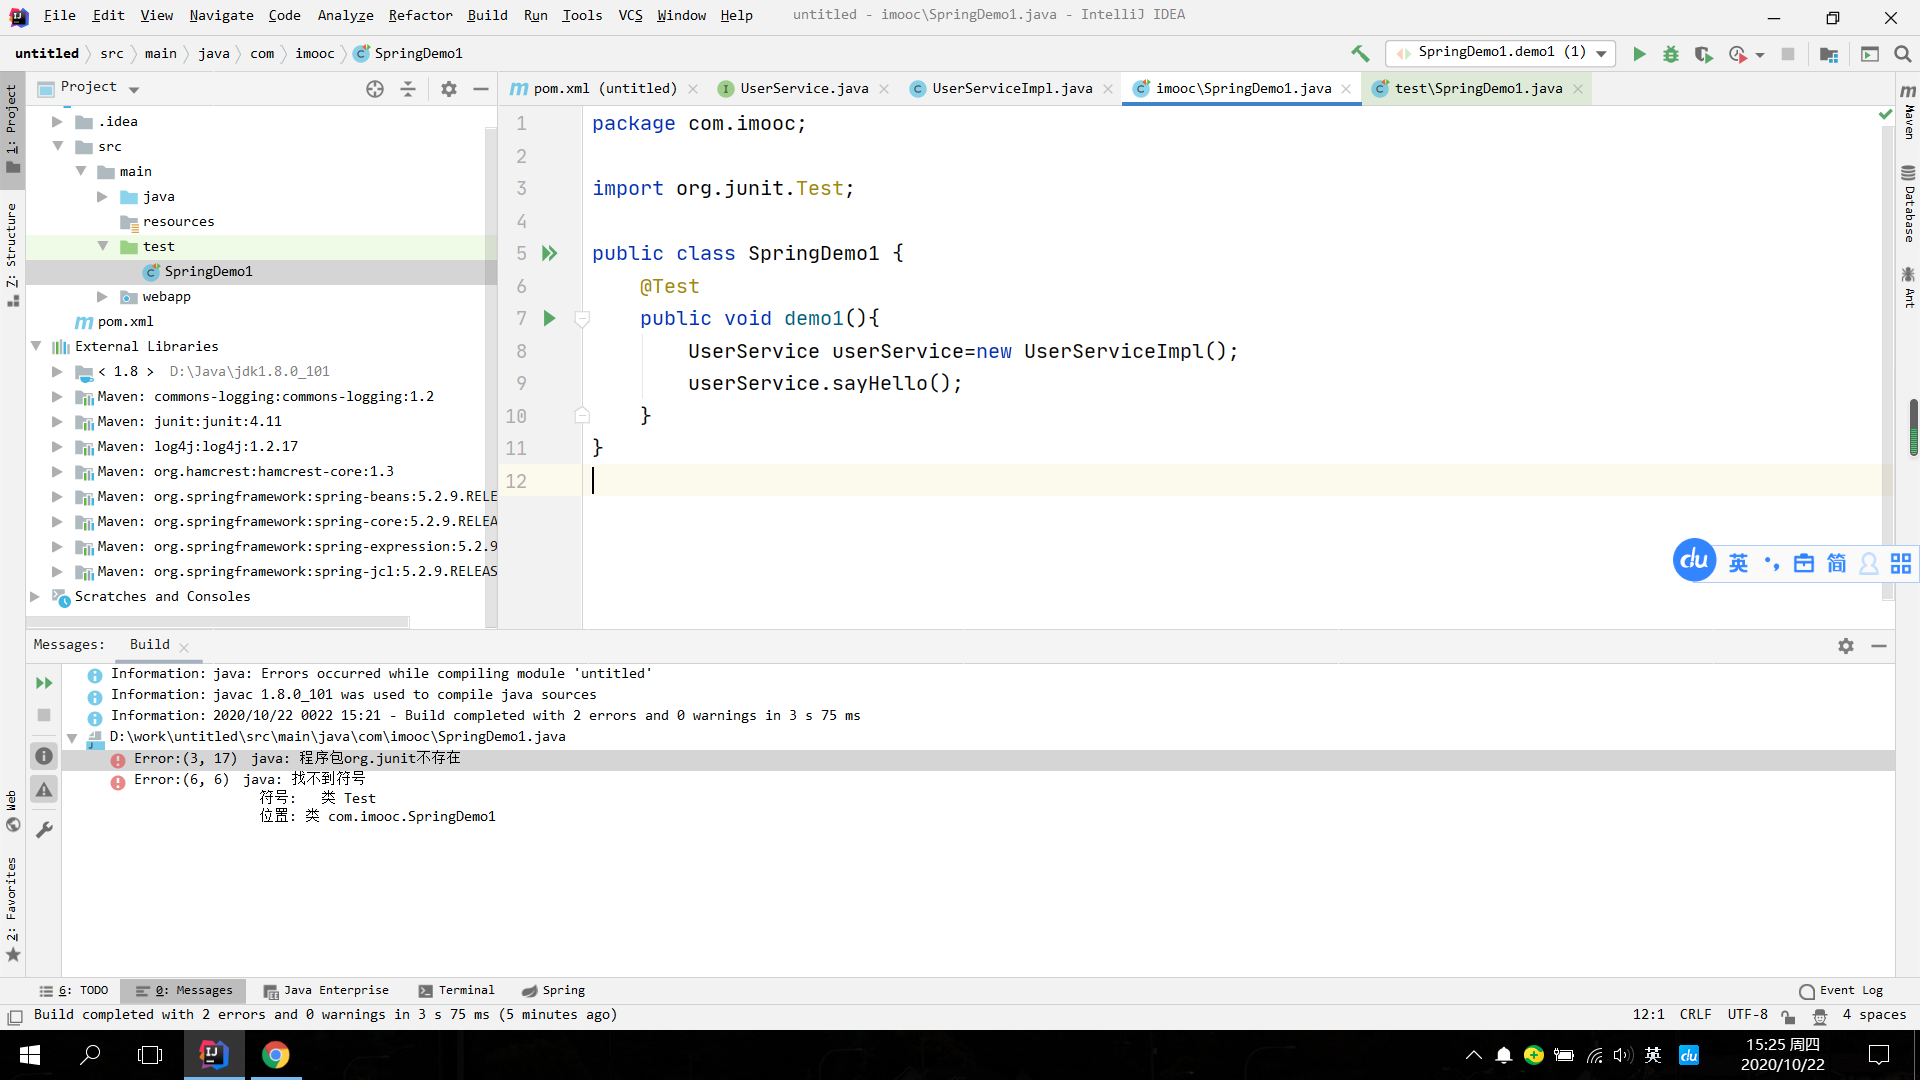Image resolution: width=1920 pixels, height=1080 pixels.
Task: Expand the .idea folder
Action: click(57, 122)
